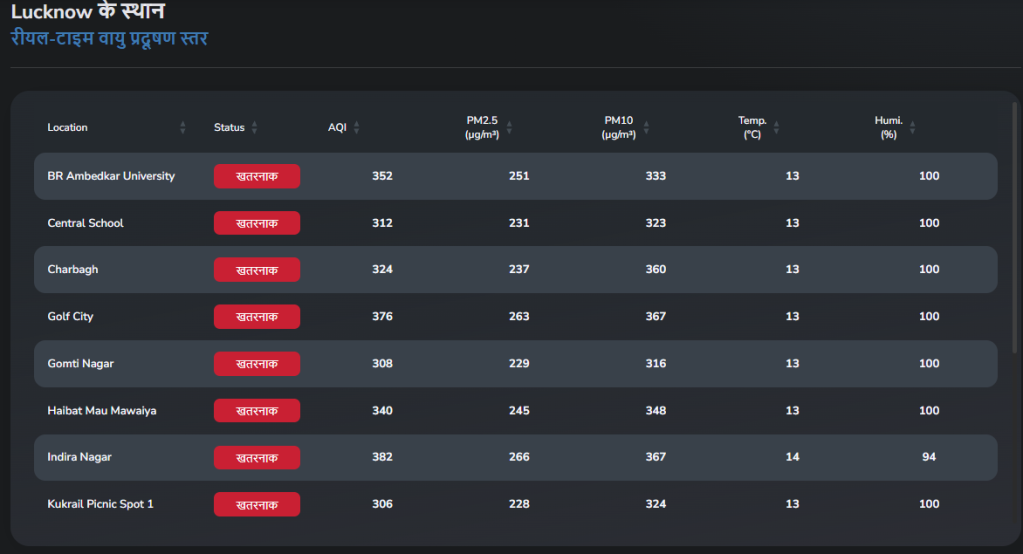Viewport: 1023px width, 554px height.
Task: Sort table by Location column arrows
Action: [x=183, y=128]
